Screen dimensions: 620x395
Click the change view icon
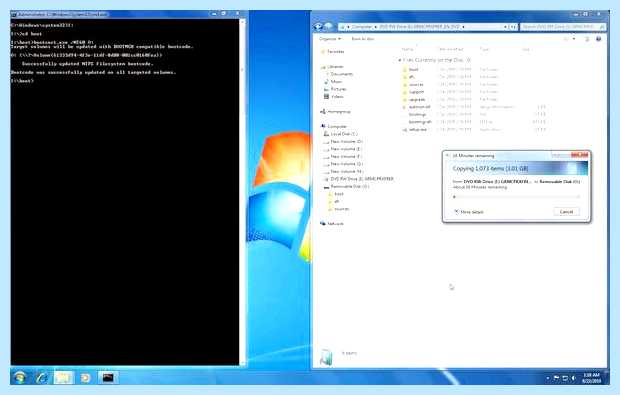point(566,39)
